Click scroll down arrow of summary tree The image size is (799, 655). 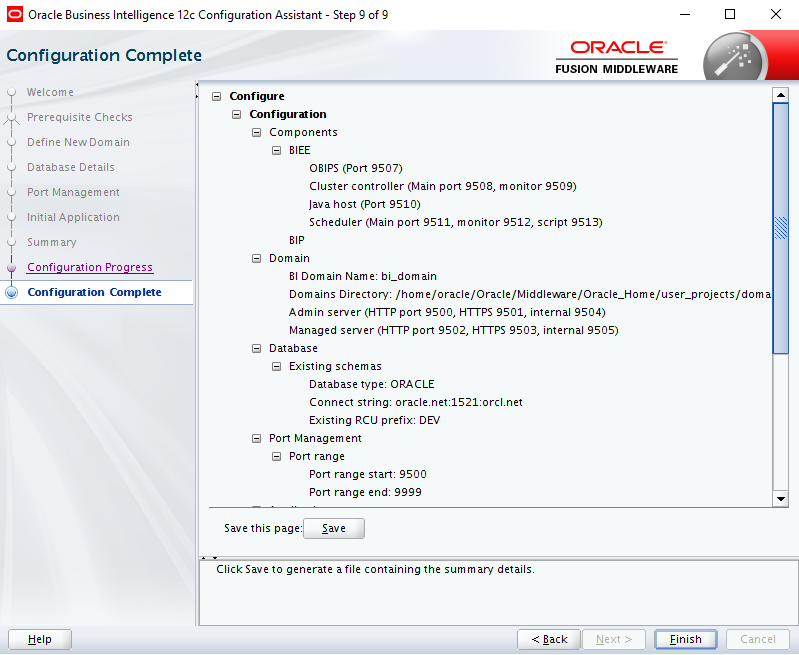tap(781, 498)
